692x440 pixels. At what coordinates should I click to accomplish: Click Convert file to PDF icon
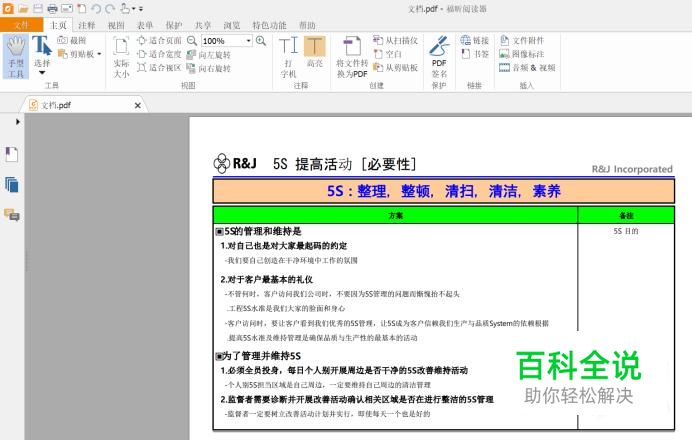pos(352,56)
